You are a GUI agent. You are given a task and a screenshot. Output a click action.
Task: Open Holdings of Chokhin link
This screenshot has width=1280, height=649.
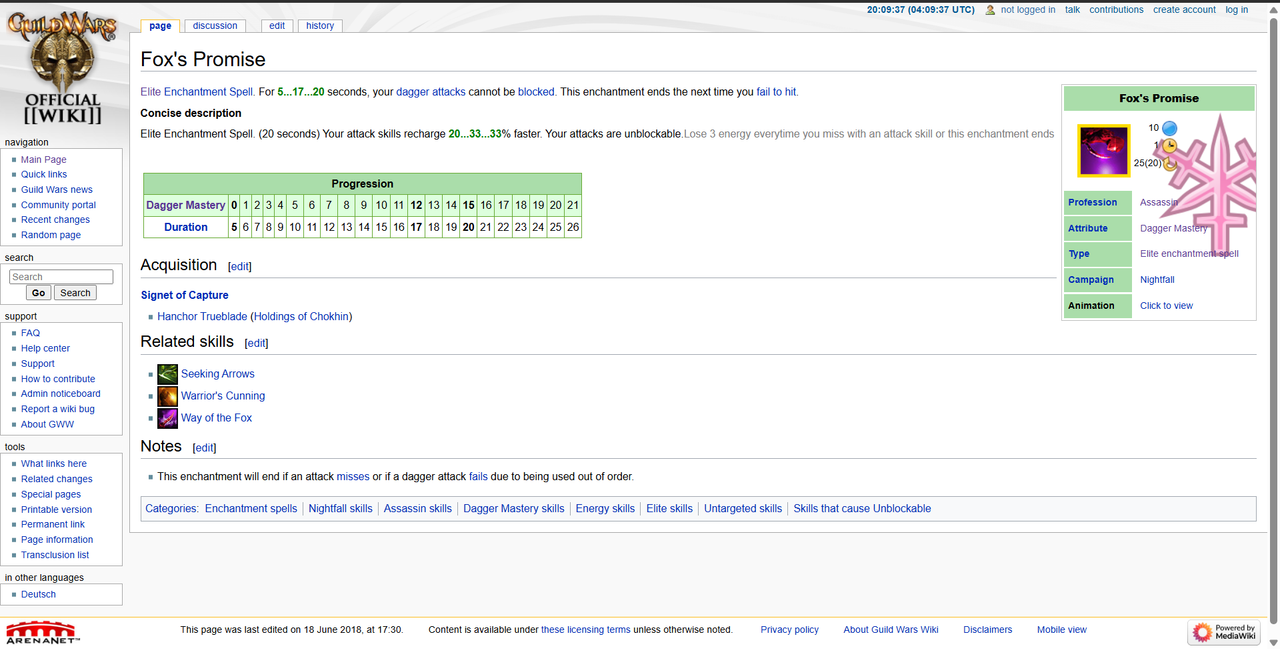coord(300,317)
